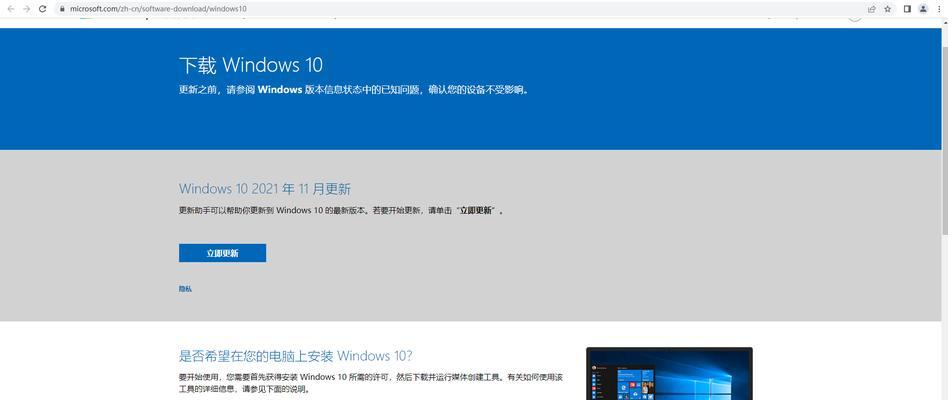
Task: Click the 立即更新 button
Action: [222, 253]
